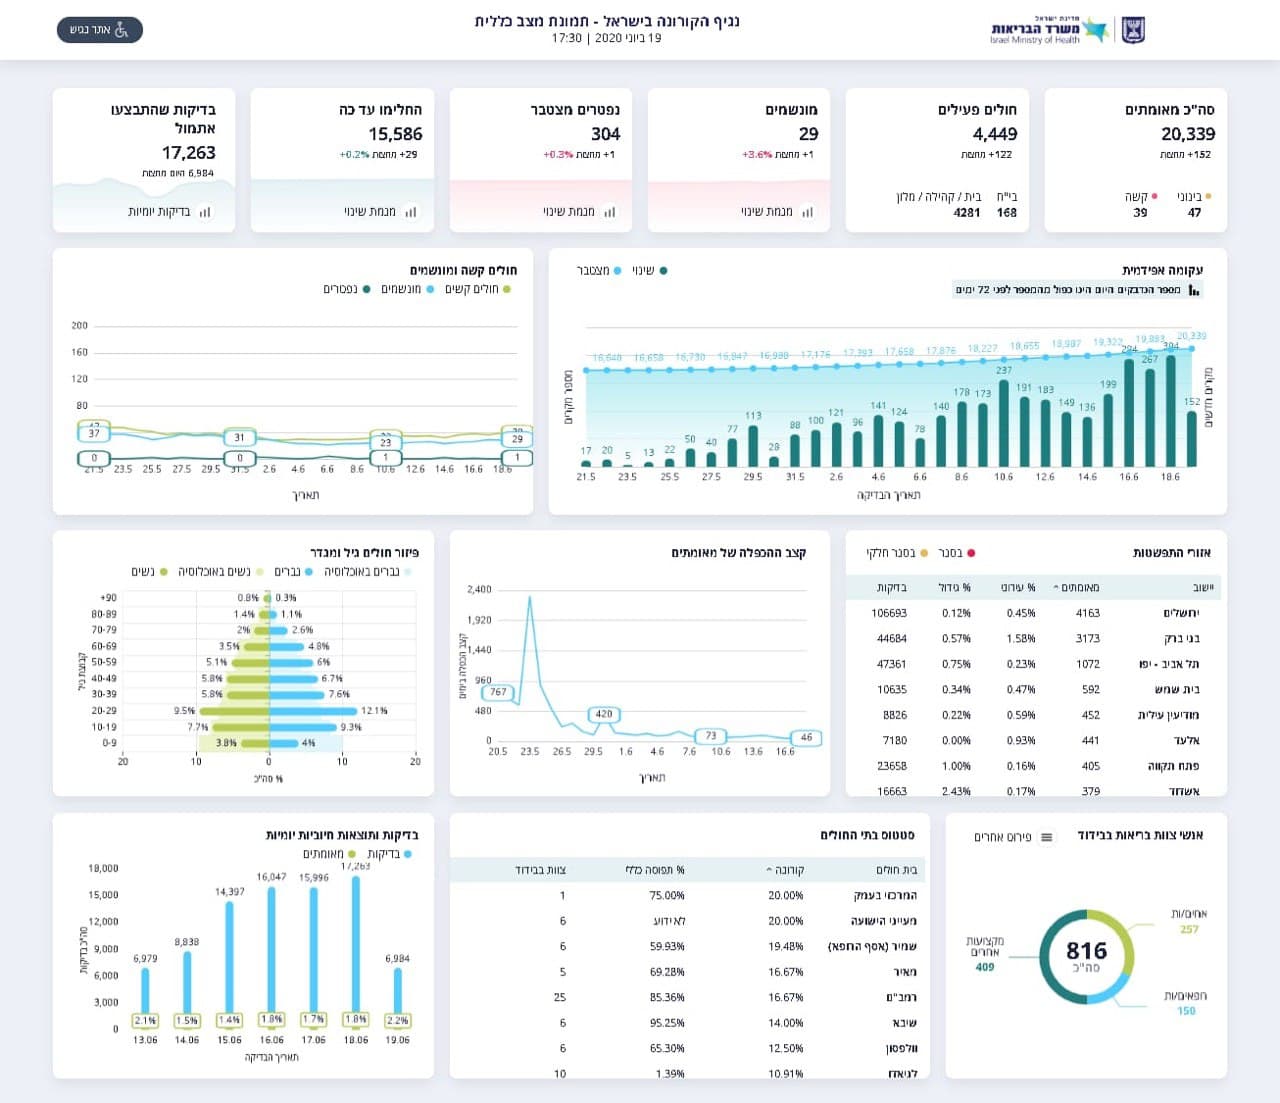Click the ירושלים row in spread areas table
The height and width of the screenshot is (1103, 1280).
1033,613
